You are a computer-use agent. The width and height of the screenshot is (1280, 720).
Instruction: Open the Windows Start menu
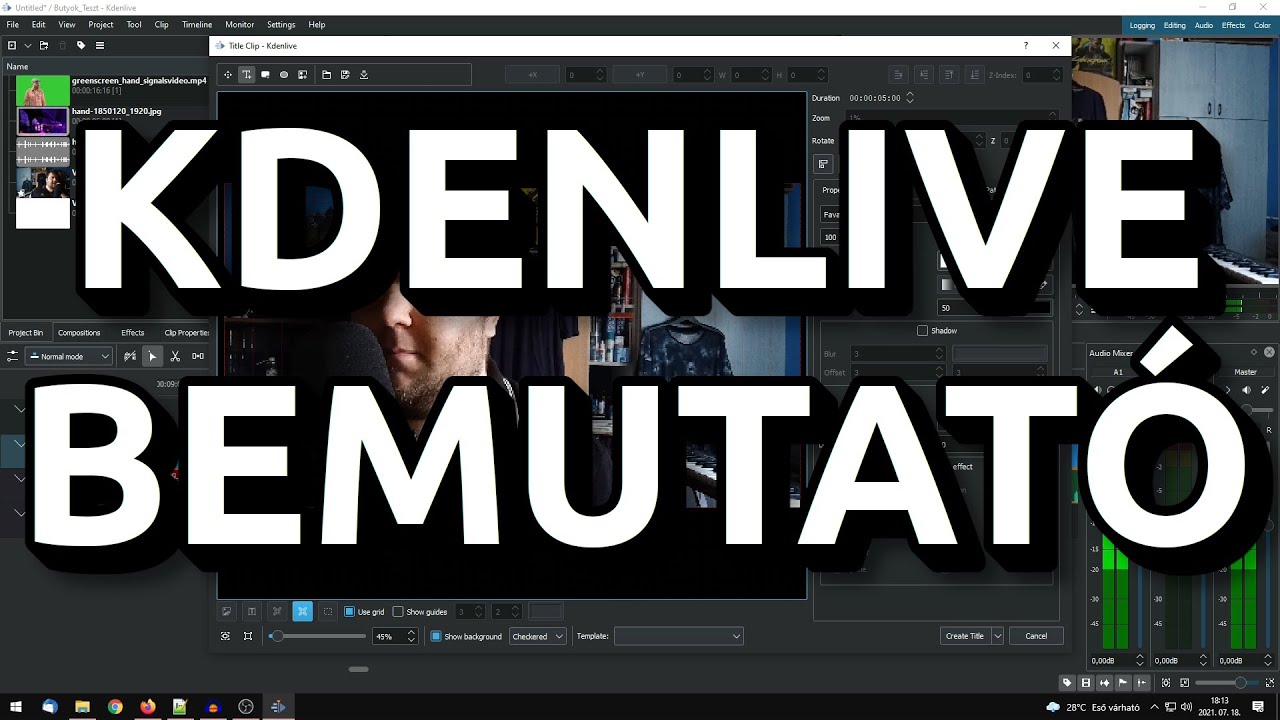[16, 707]
